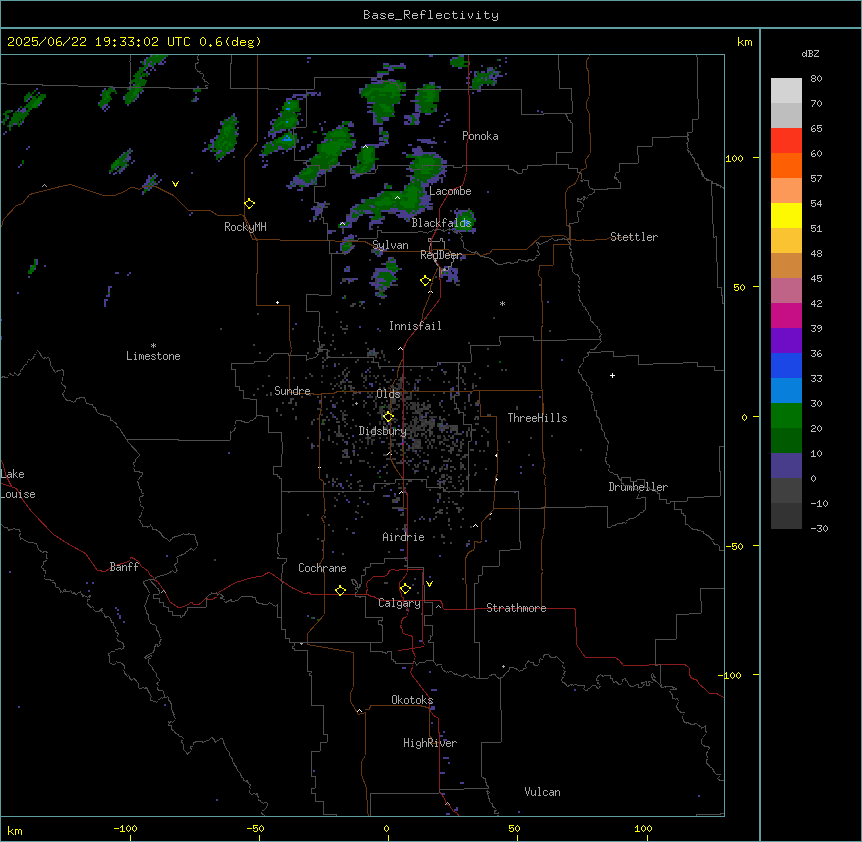Select the light orange 54-57 dBZ swatch

[786, 191]
